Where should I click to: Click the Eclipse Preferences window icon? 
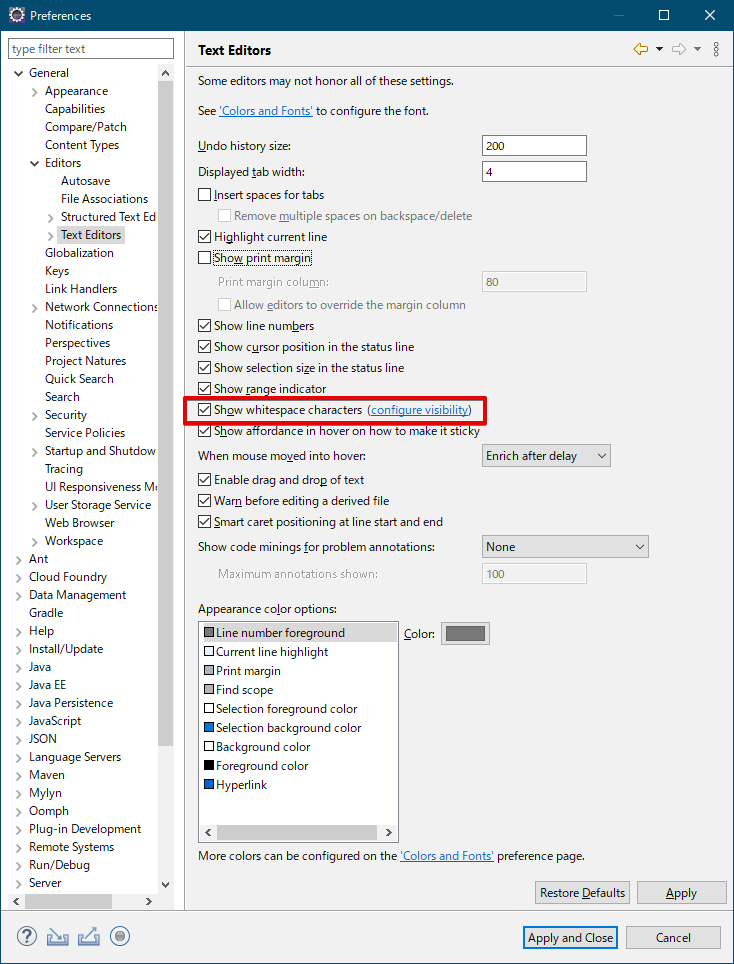click(x=16, y=15)
